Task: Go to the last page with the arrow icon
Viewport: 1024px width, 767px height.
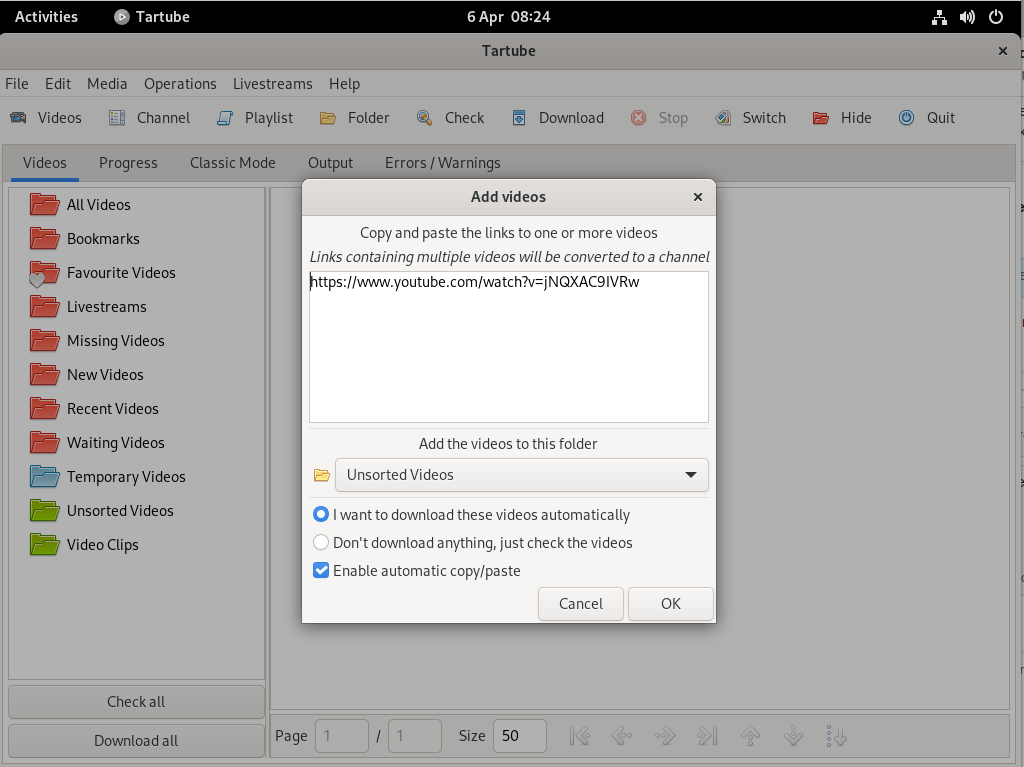Action: tap(707, 736)
